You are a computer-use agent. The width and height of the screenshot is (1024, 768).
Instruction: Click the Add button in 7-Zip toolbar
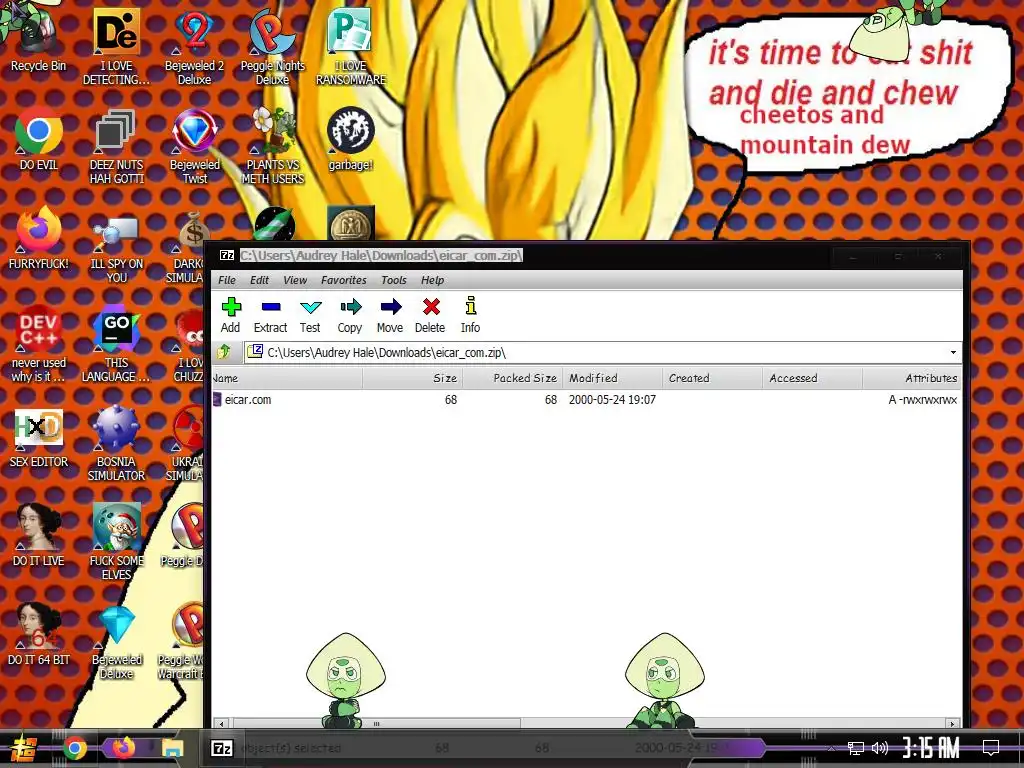click(231, 315)
